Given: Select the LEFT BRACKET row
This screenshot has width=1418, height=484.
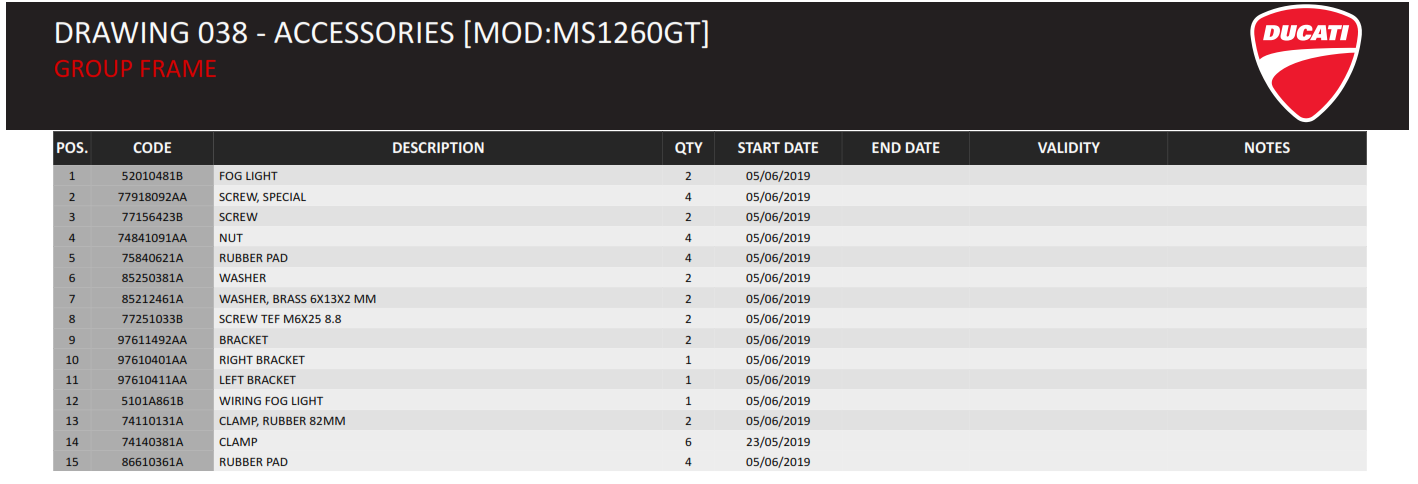Looking at the screenshot, I should click(x=257, y=380).
